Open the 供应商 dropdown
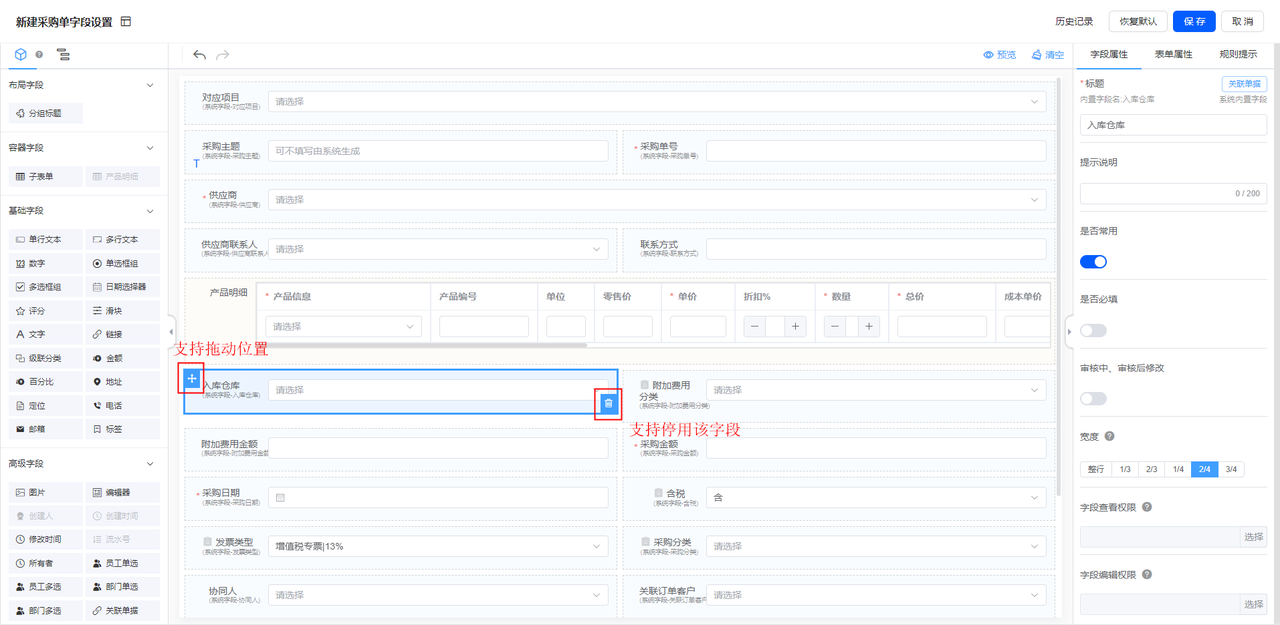Viewport: 1280px width, 625px height. (657, 199)
